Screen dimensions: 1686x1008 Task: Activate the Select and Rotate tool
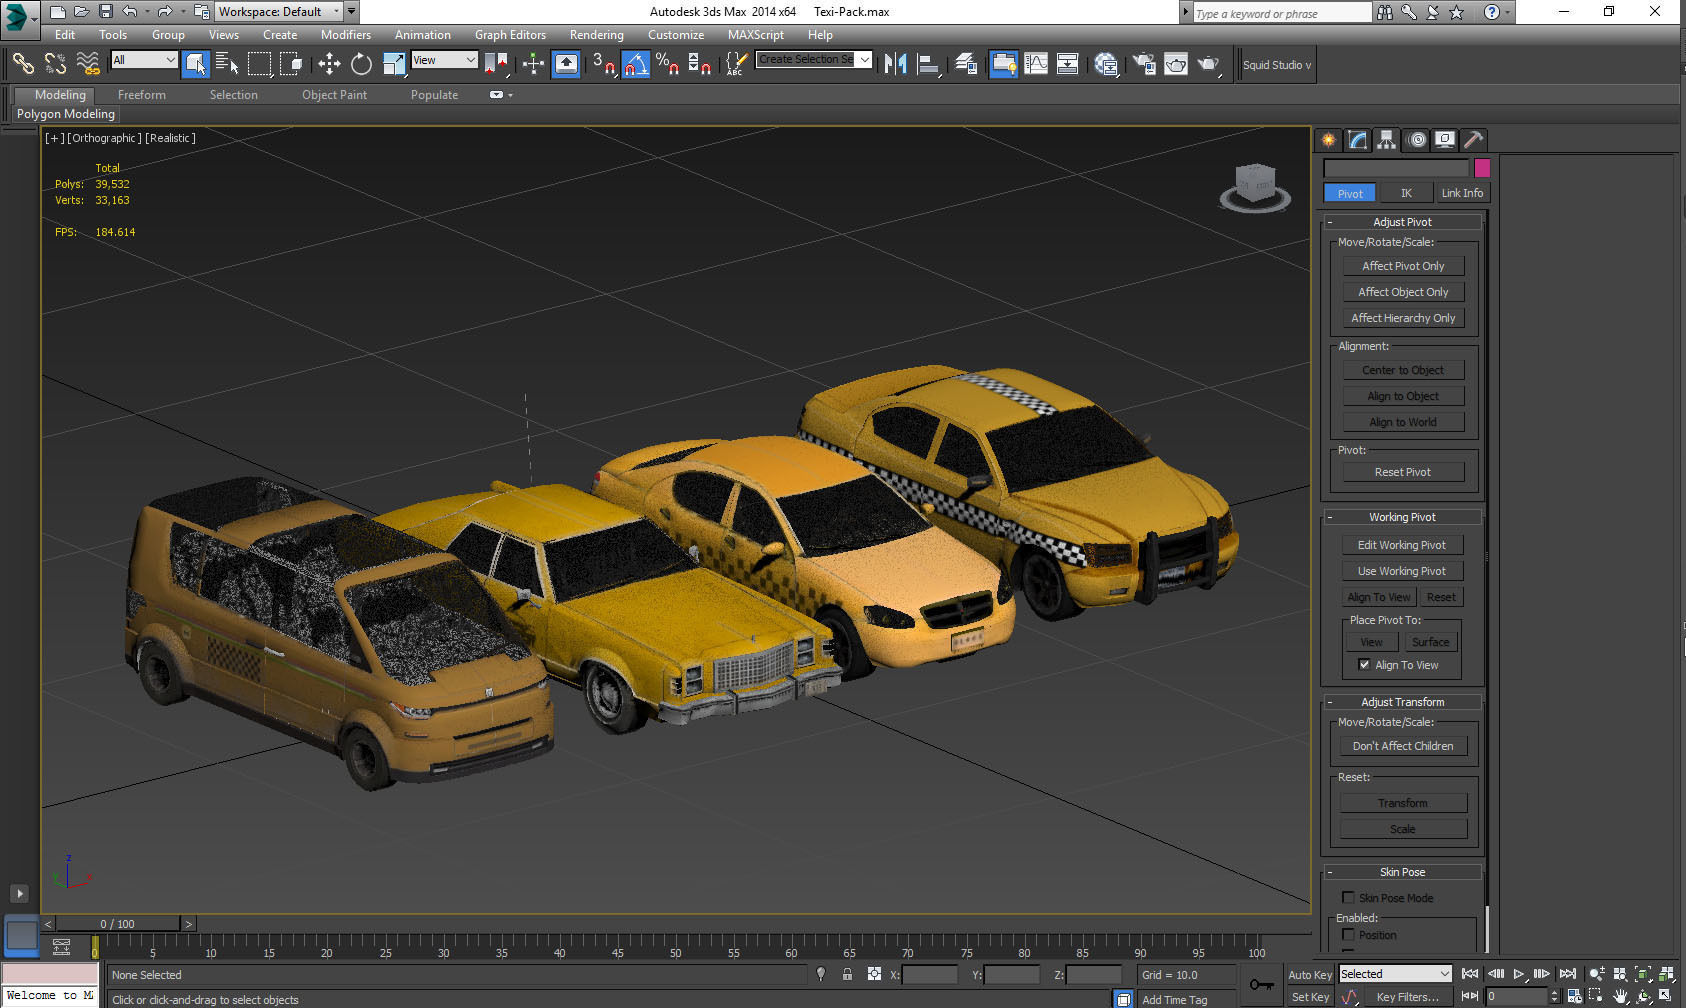point(361,64)
